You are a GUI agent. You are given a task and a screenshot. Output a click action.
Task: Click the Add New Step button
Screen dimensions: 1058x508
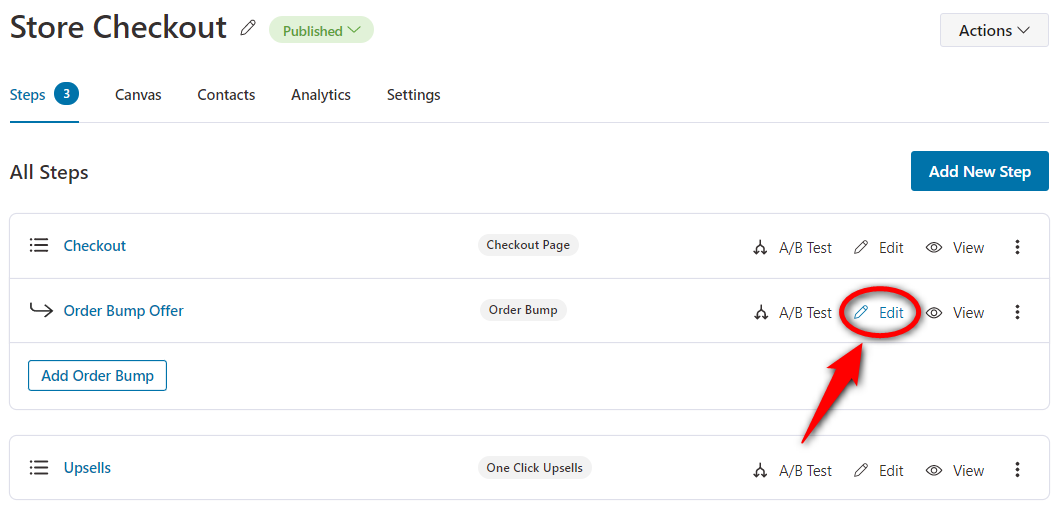click(980, 171)
